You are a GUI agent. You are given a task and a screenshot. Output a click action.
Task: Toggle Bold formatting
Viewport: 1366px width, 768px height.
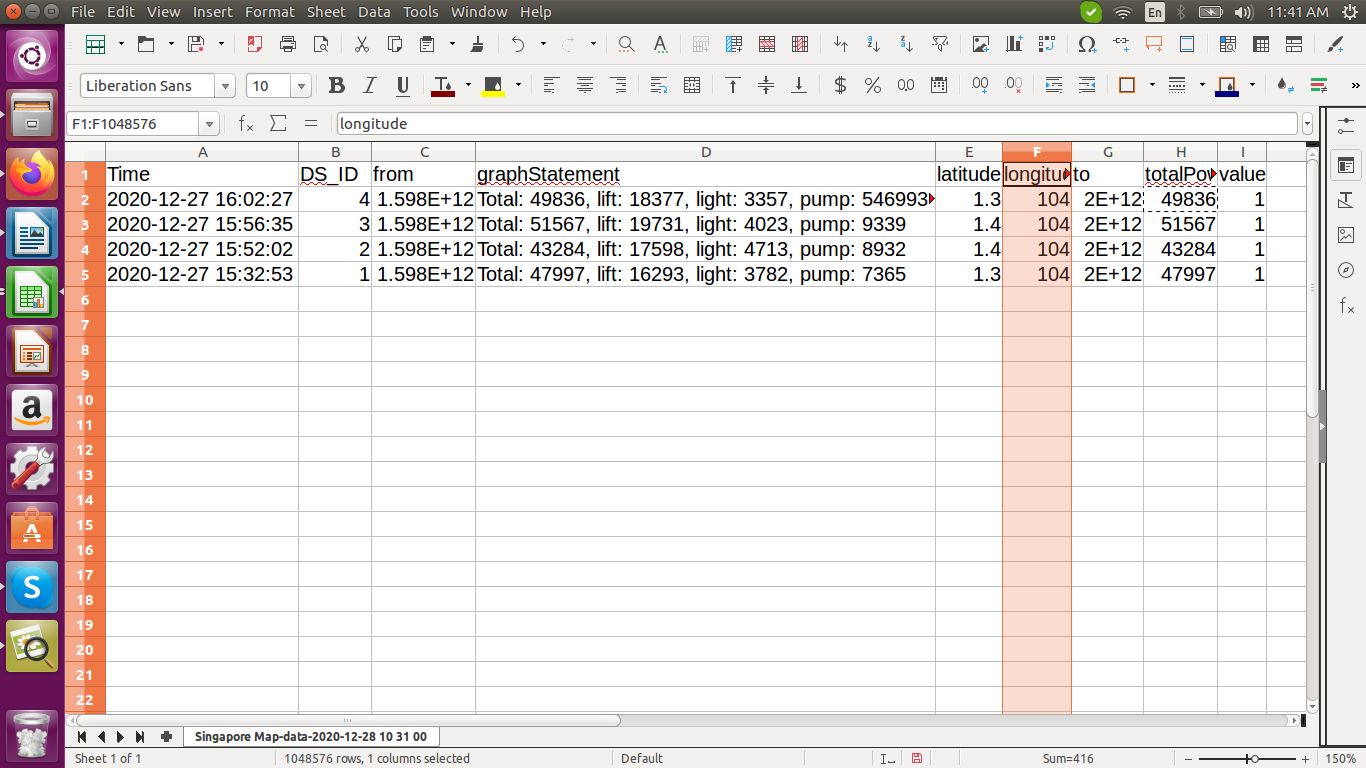(x=337, y=86)
